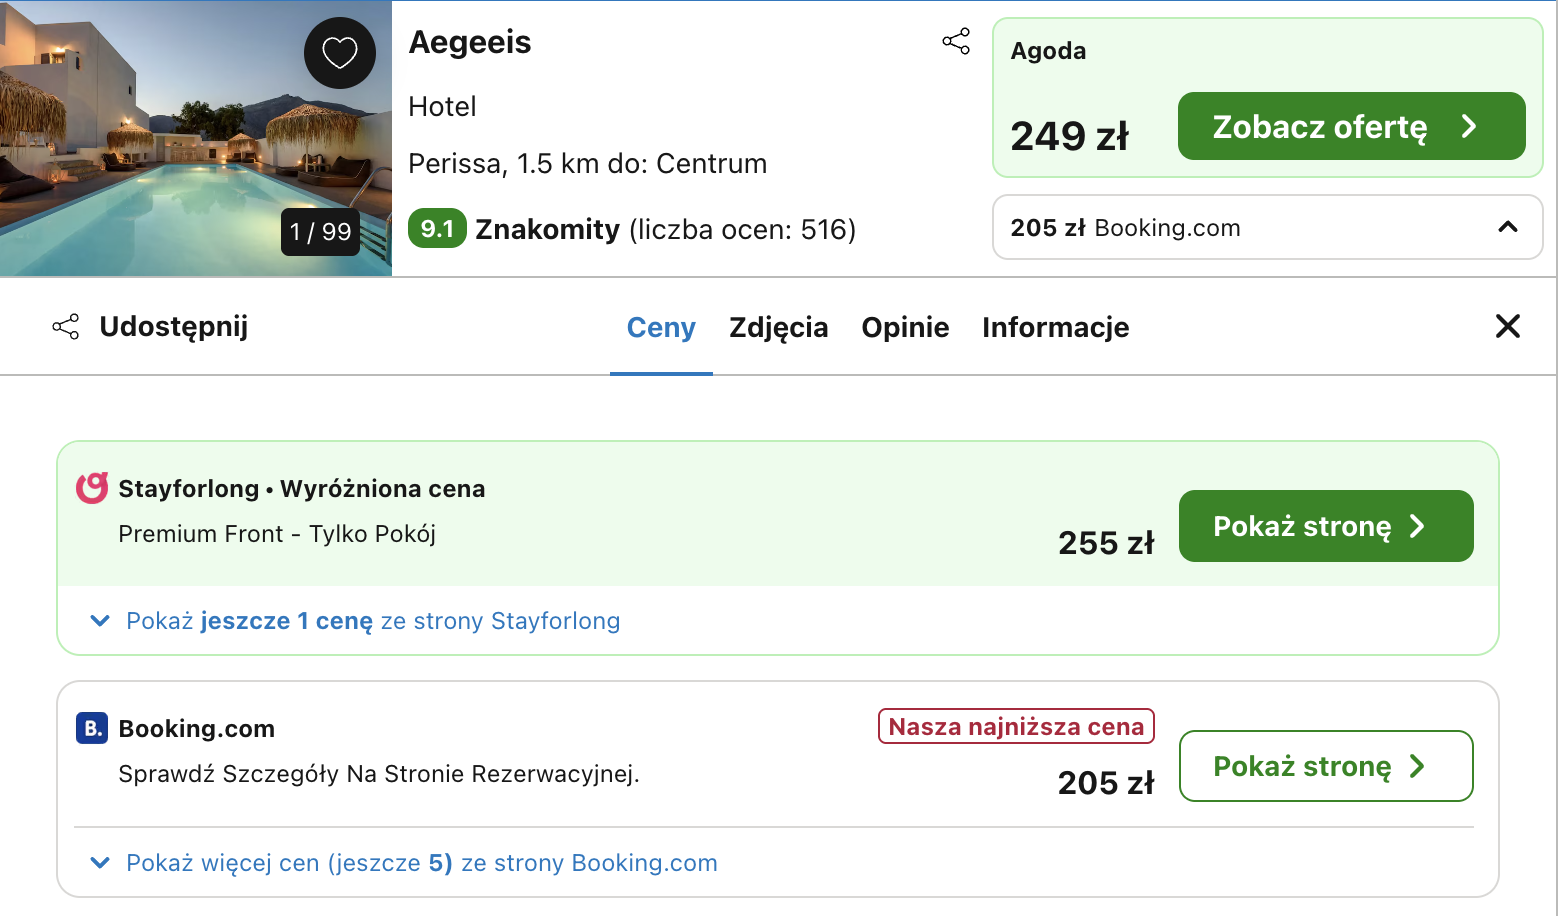Screen dimensions: 1558x916
Task: Open the Informacje tab
Action: coord(1055,327)
